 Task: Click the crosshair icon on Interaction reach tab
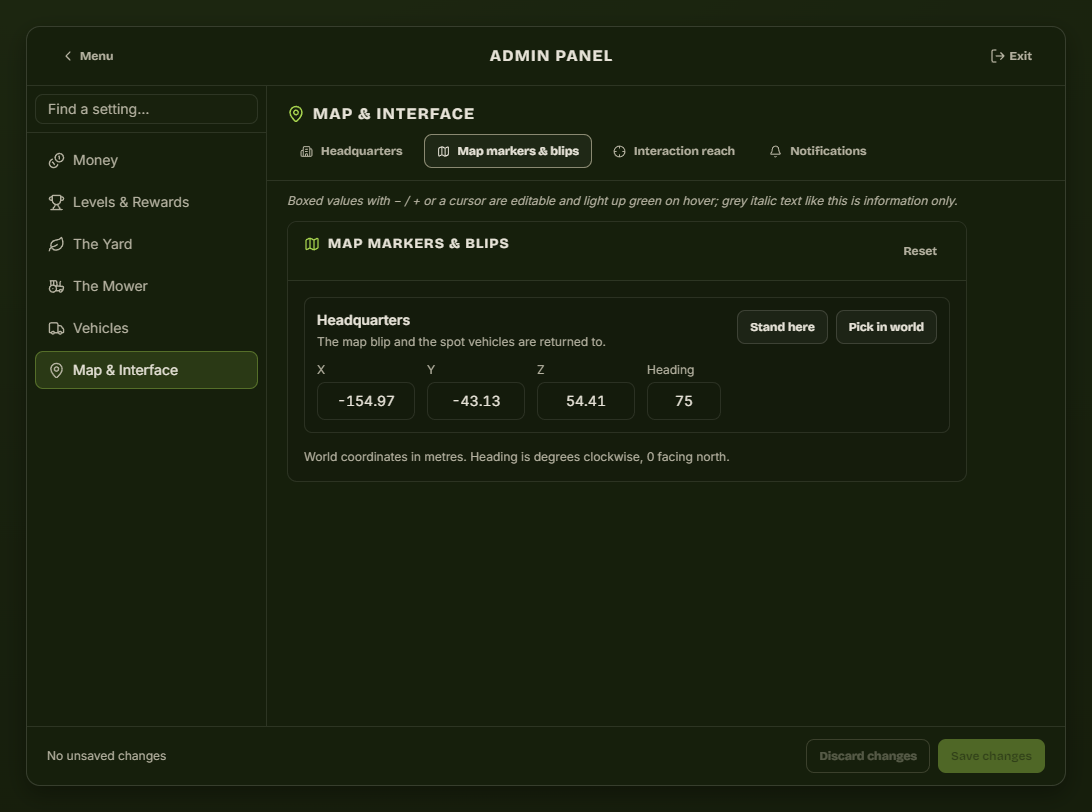619,151
